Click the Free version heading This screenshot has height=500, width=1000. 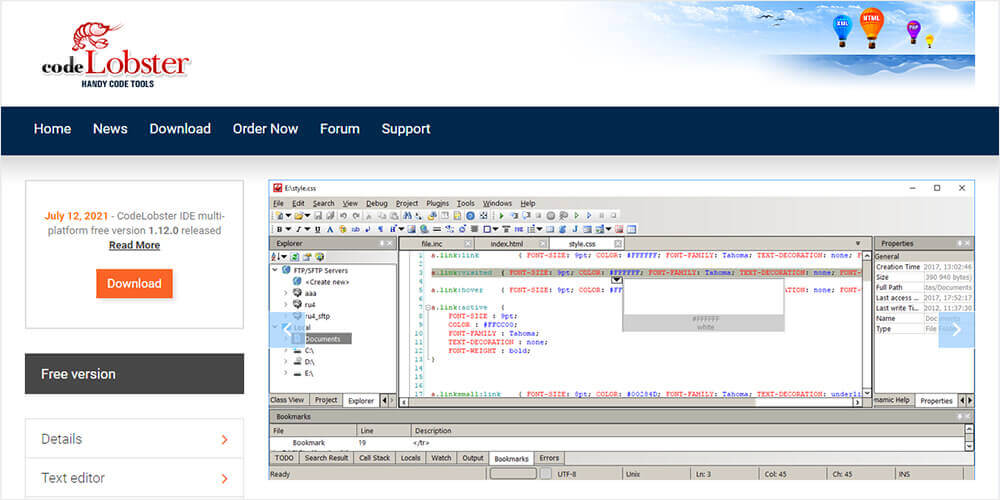tap(134, 374)
